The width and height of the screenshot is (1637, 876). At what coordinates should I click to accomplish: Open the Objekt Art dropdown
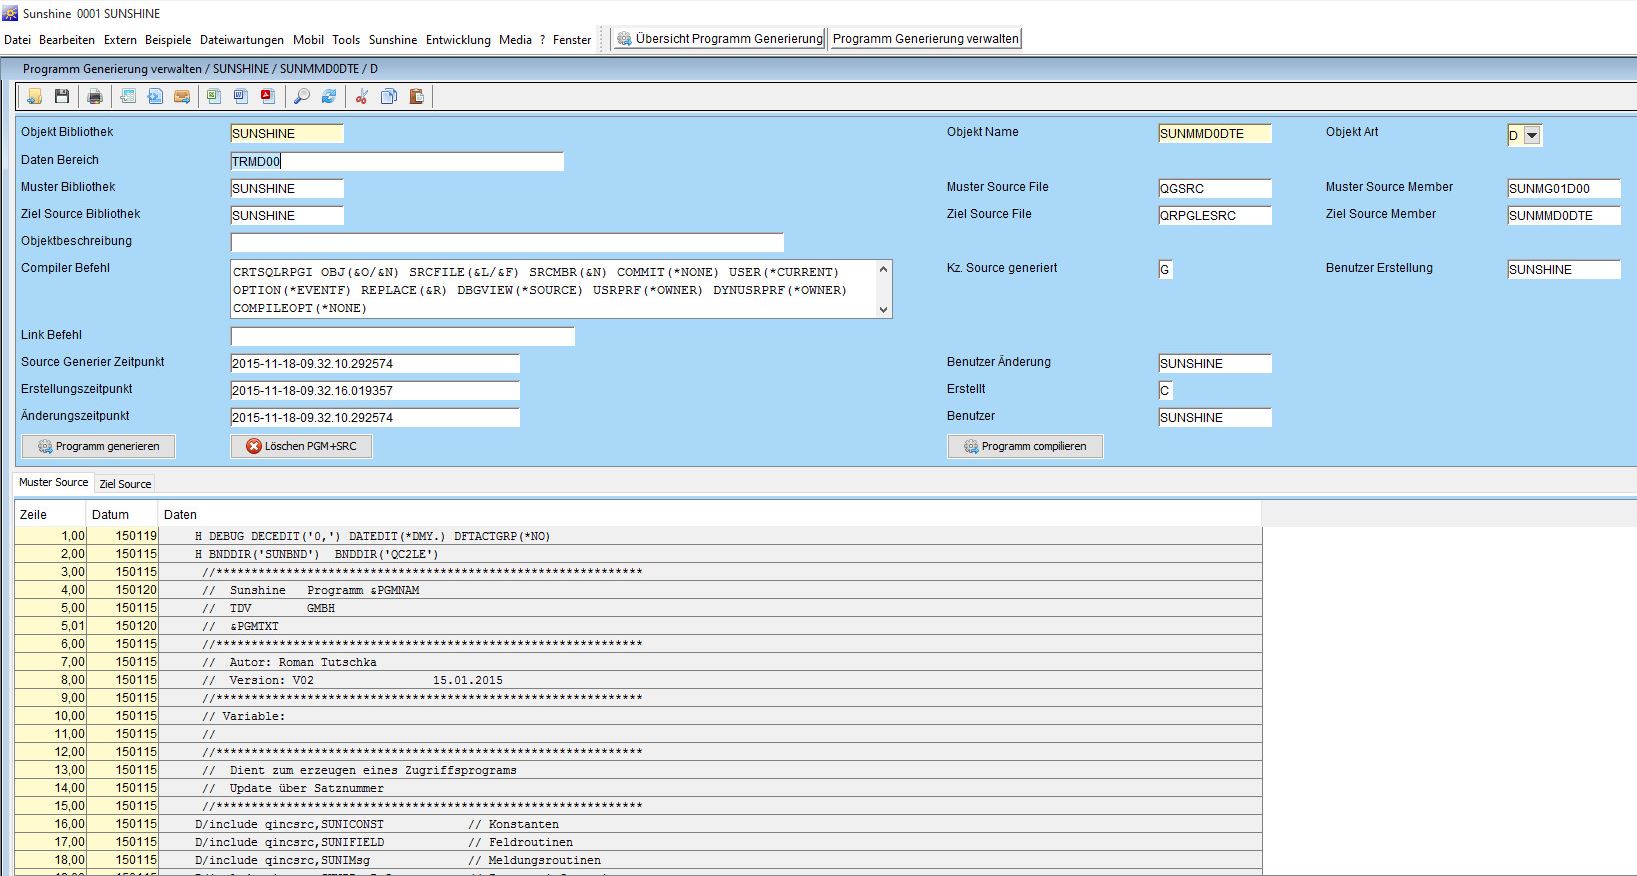pyautogui.click(x=1532, y=135)
